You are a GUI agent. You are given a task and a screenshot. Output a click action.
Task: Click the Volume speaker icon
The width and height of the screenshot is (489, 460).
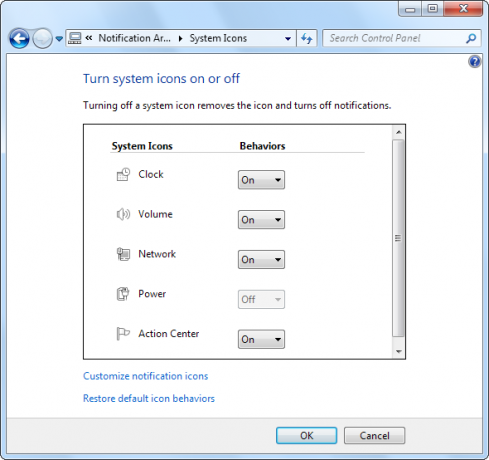pyautogui.click(x=123, y=214)
